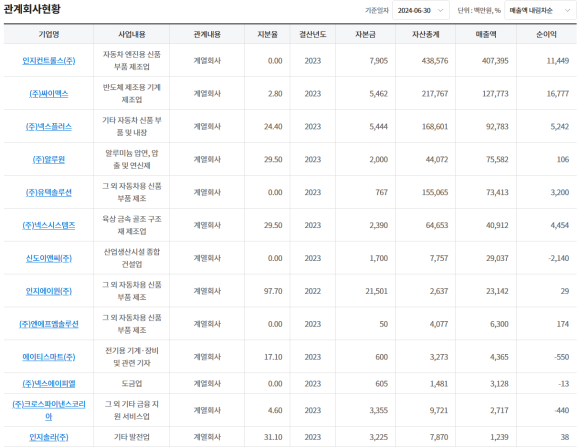Select the 기타 발전업 business description cell

(132, 437)
